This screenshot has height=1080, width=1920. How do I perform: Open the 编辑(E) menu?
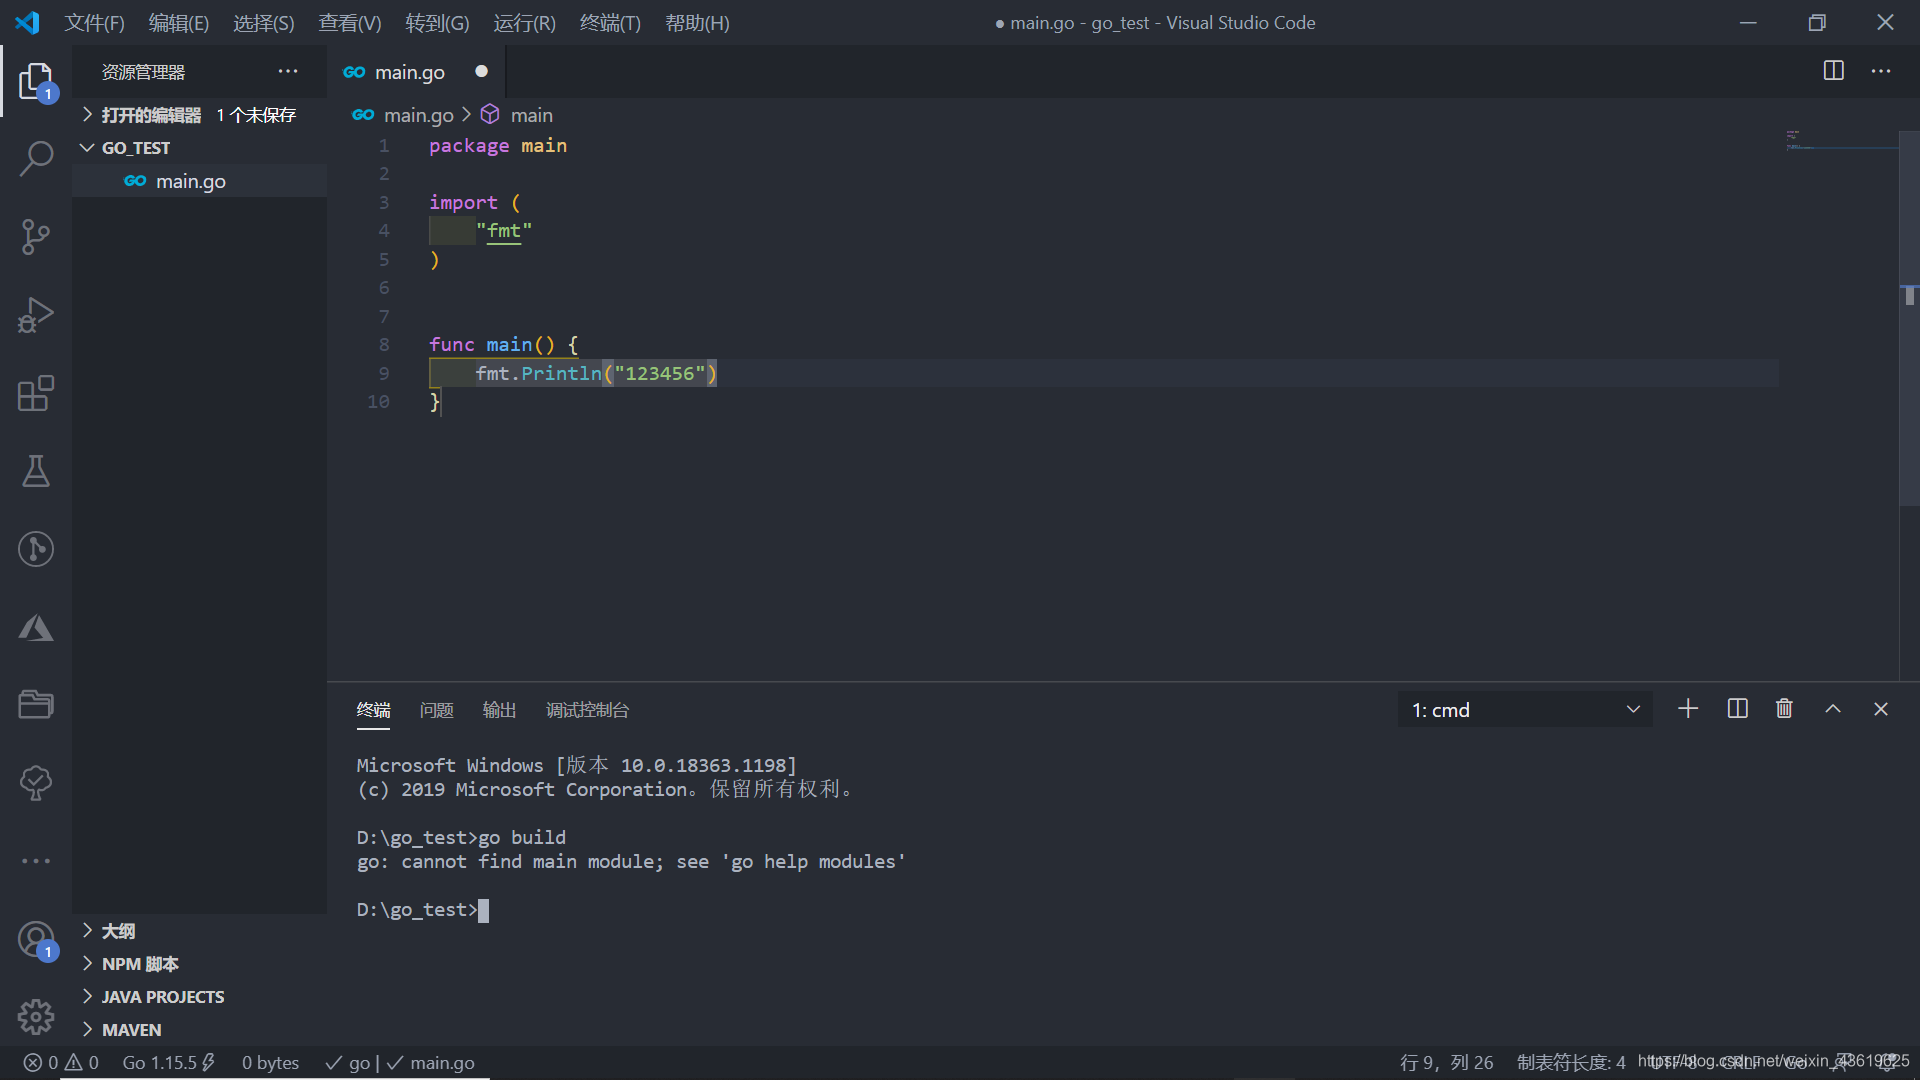tap(179, 22)
